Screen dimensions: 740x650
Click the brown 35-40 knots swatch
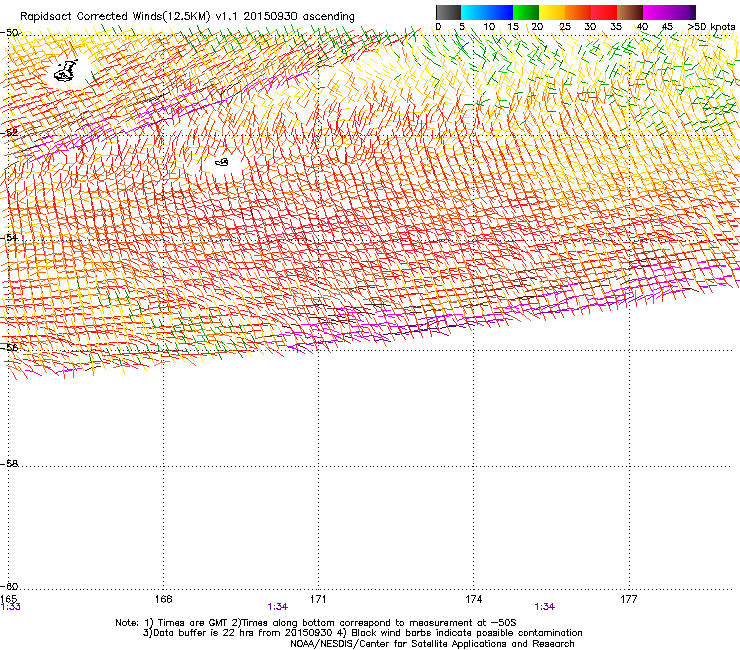click(630, 12)
